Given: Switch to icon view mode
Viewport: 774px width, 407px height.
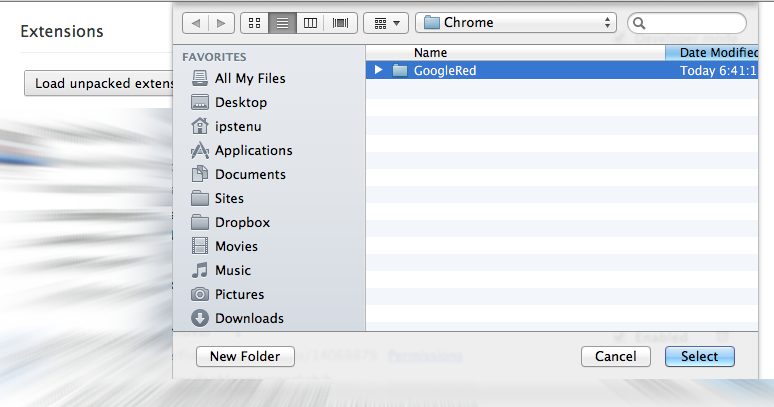Looking at the screenshot, I should click(255, 22).
